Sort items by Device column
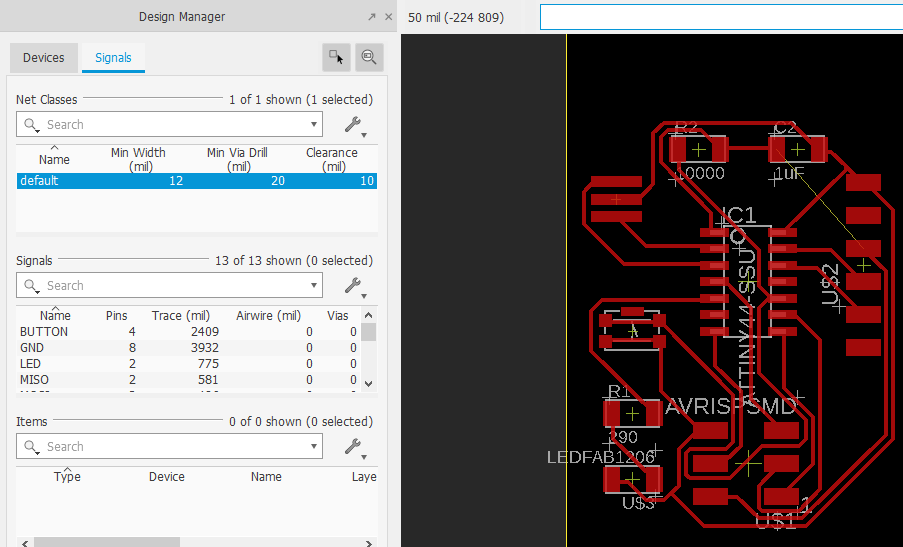 [x=167, y=477]
